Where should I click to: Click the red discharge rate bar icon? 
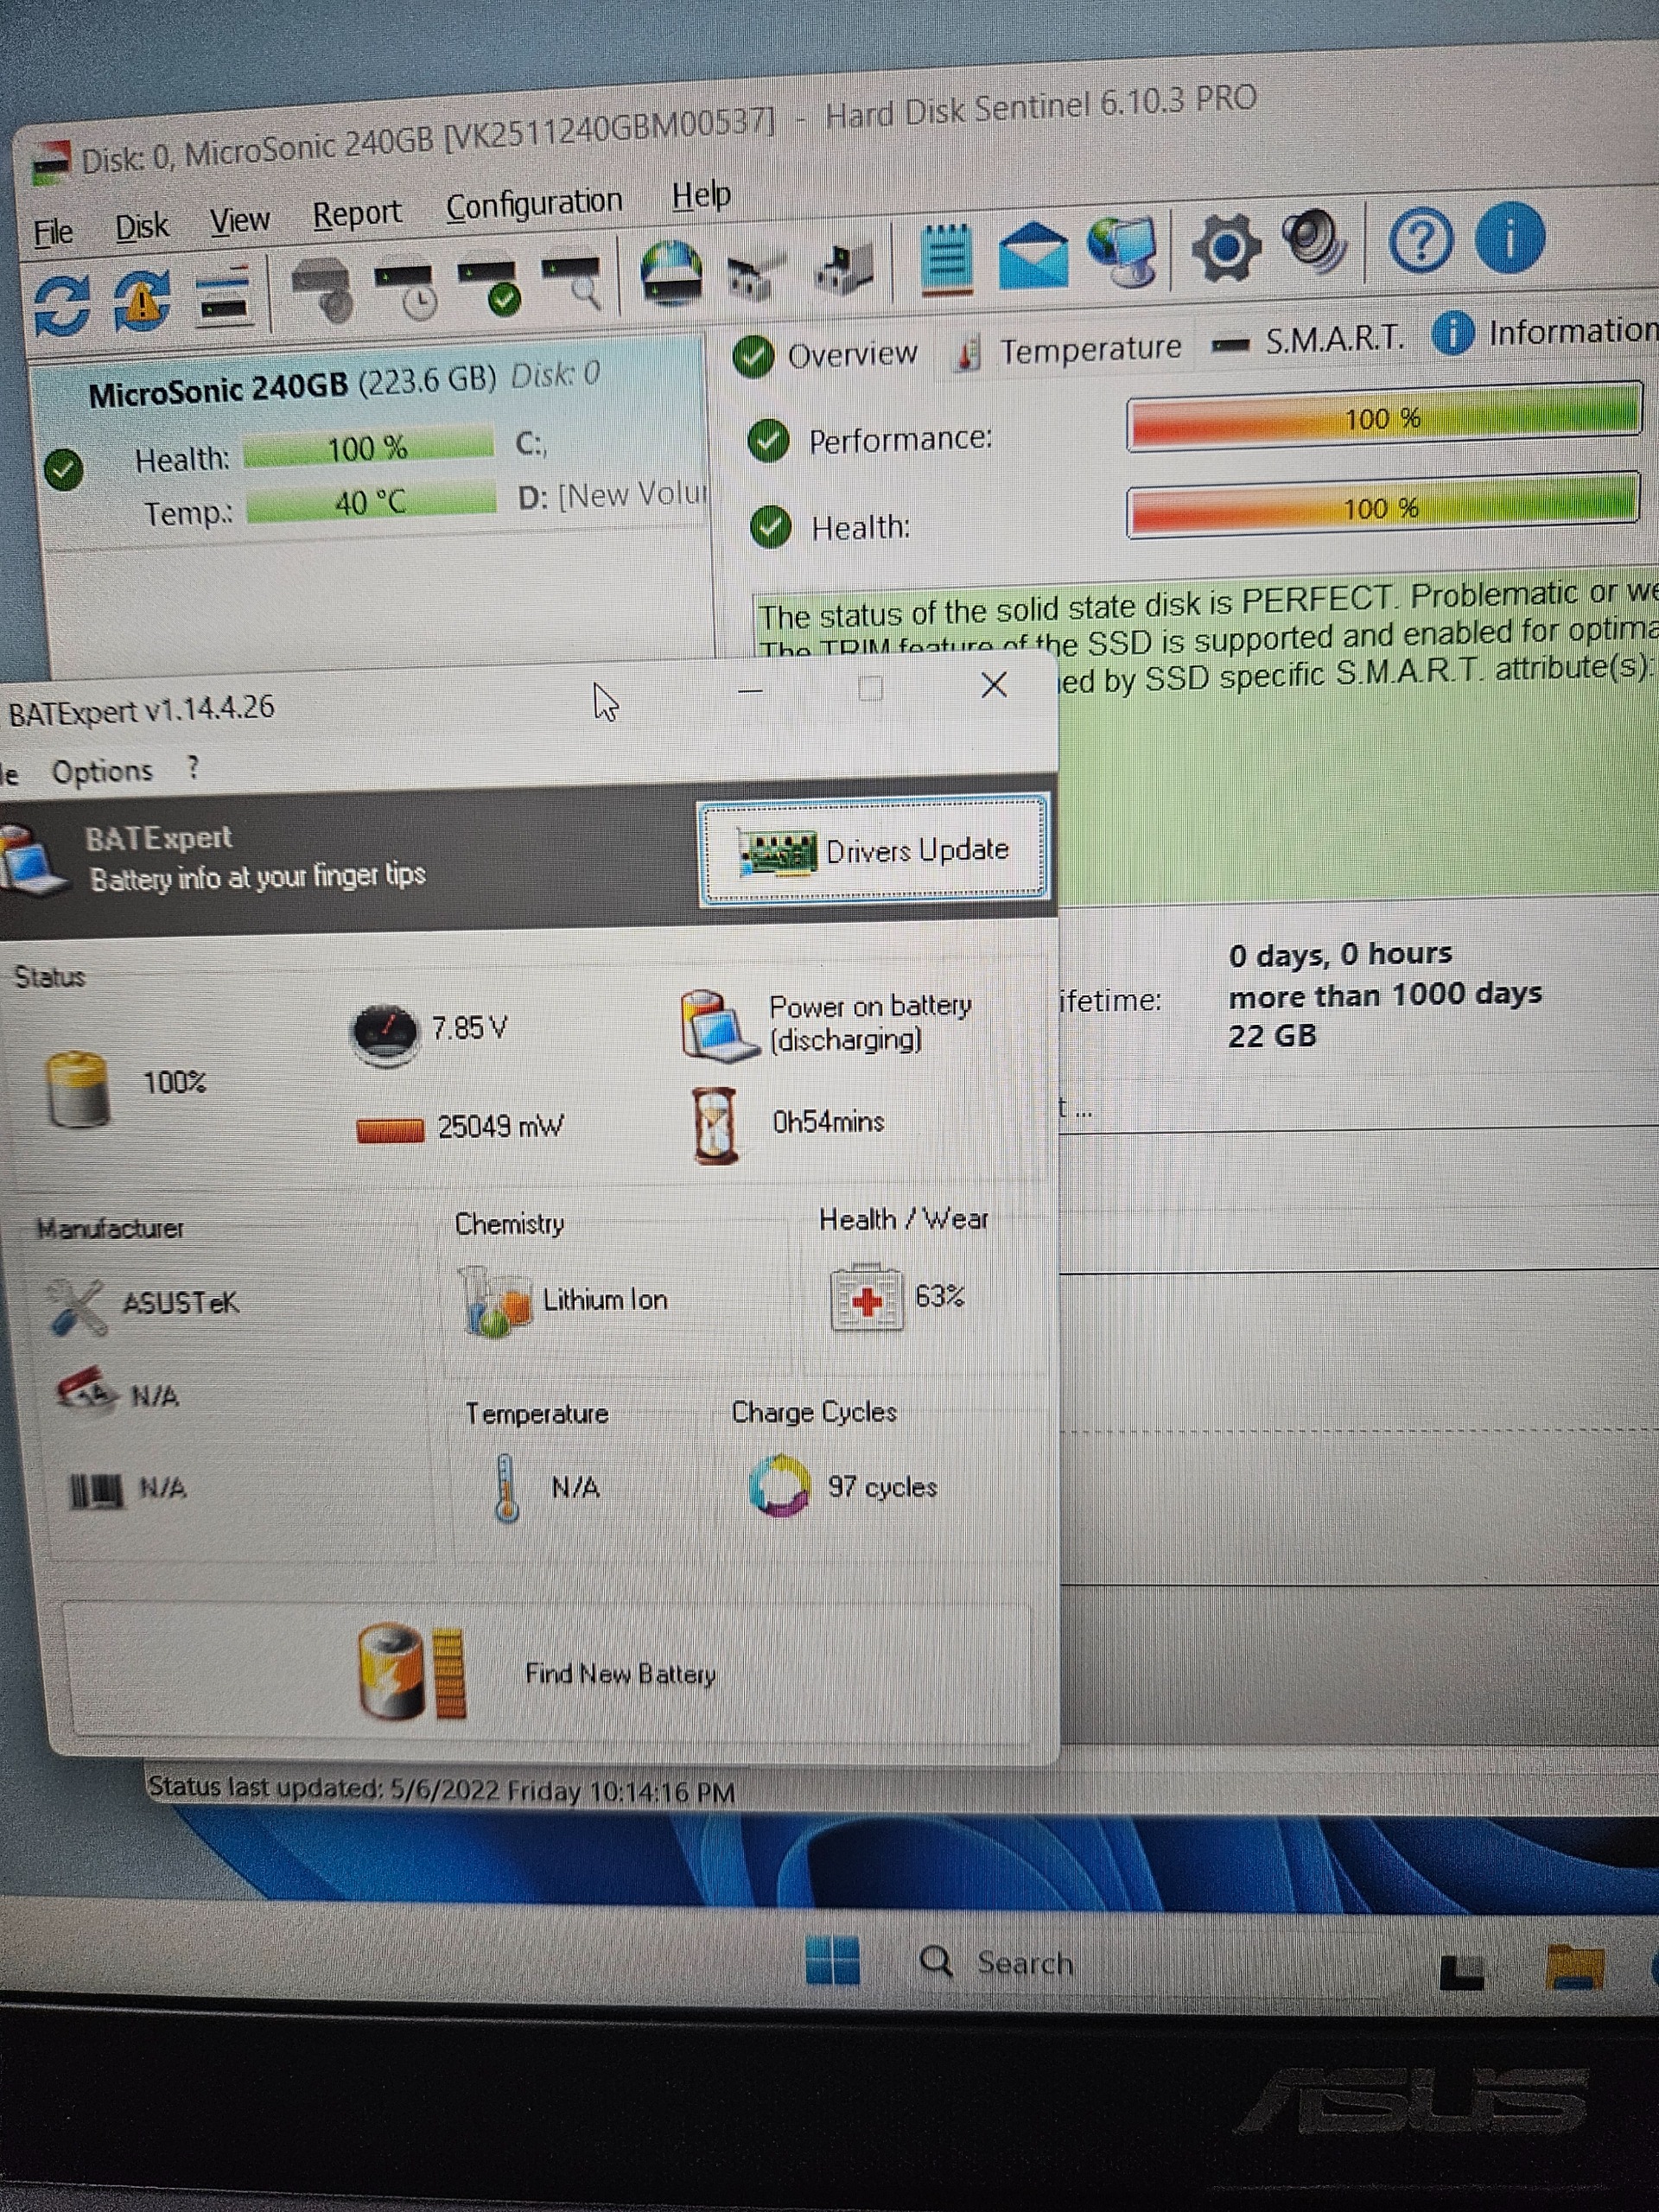[x=390, y=1130]
